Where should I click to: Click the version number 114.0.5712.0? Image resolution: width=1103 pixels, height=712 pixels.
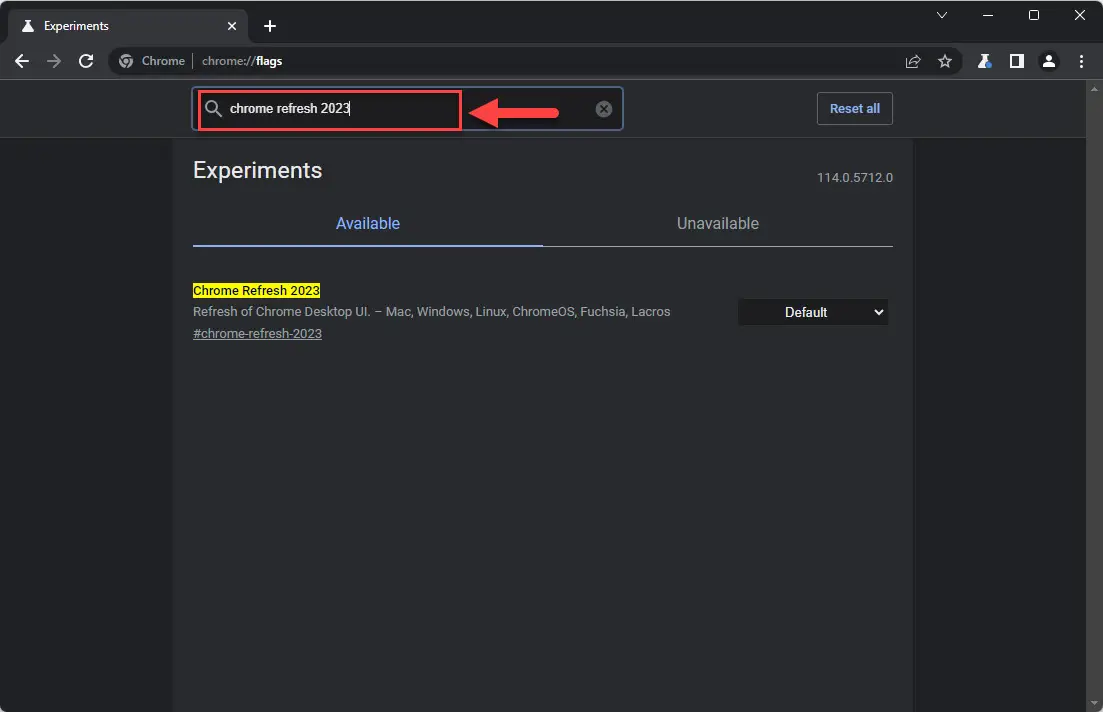click(855, 177)
